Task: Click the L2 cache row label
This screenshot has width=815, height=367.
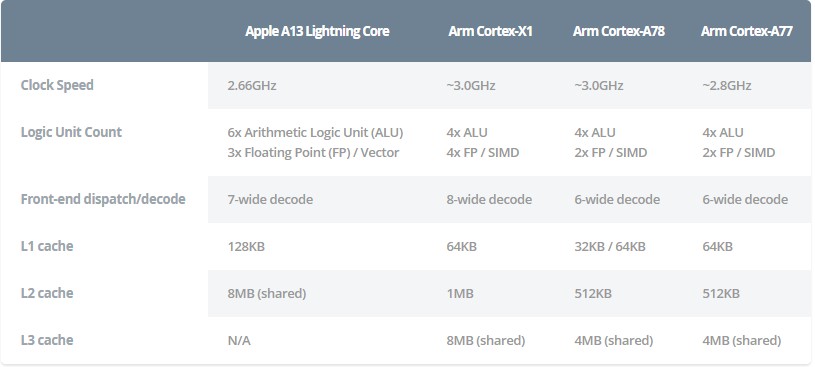Action: pos(47,293)
